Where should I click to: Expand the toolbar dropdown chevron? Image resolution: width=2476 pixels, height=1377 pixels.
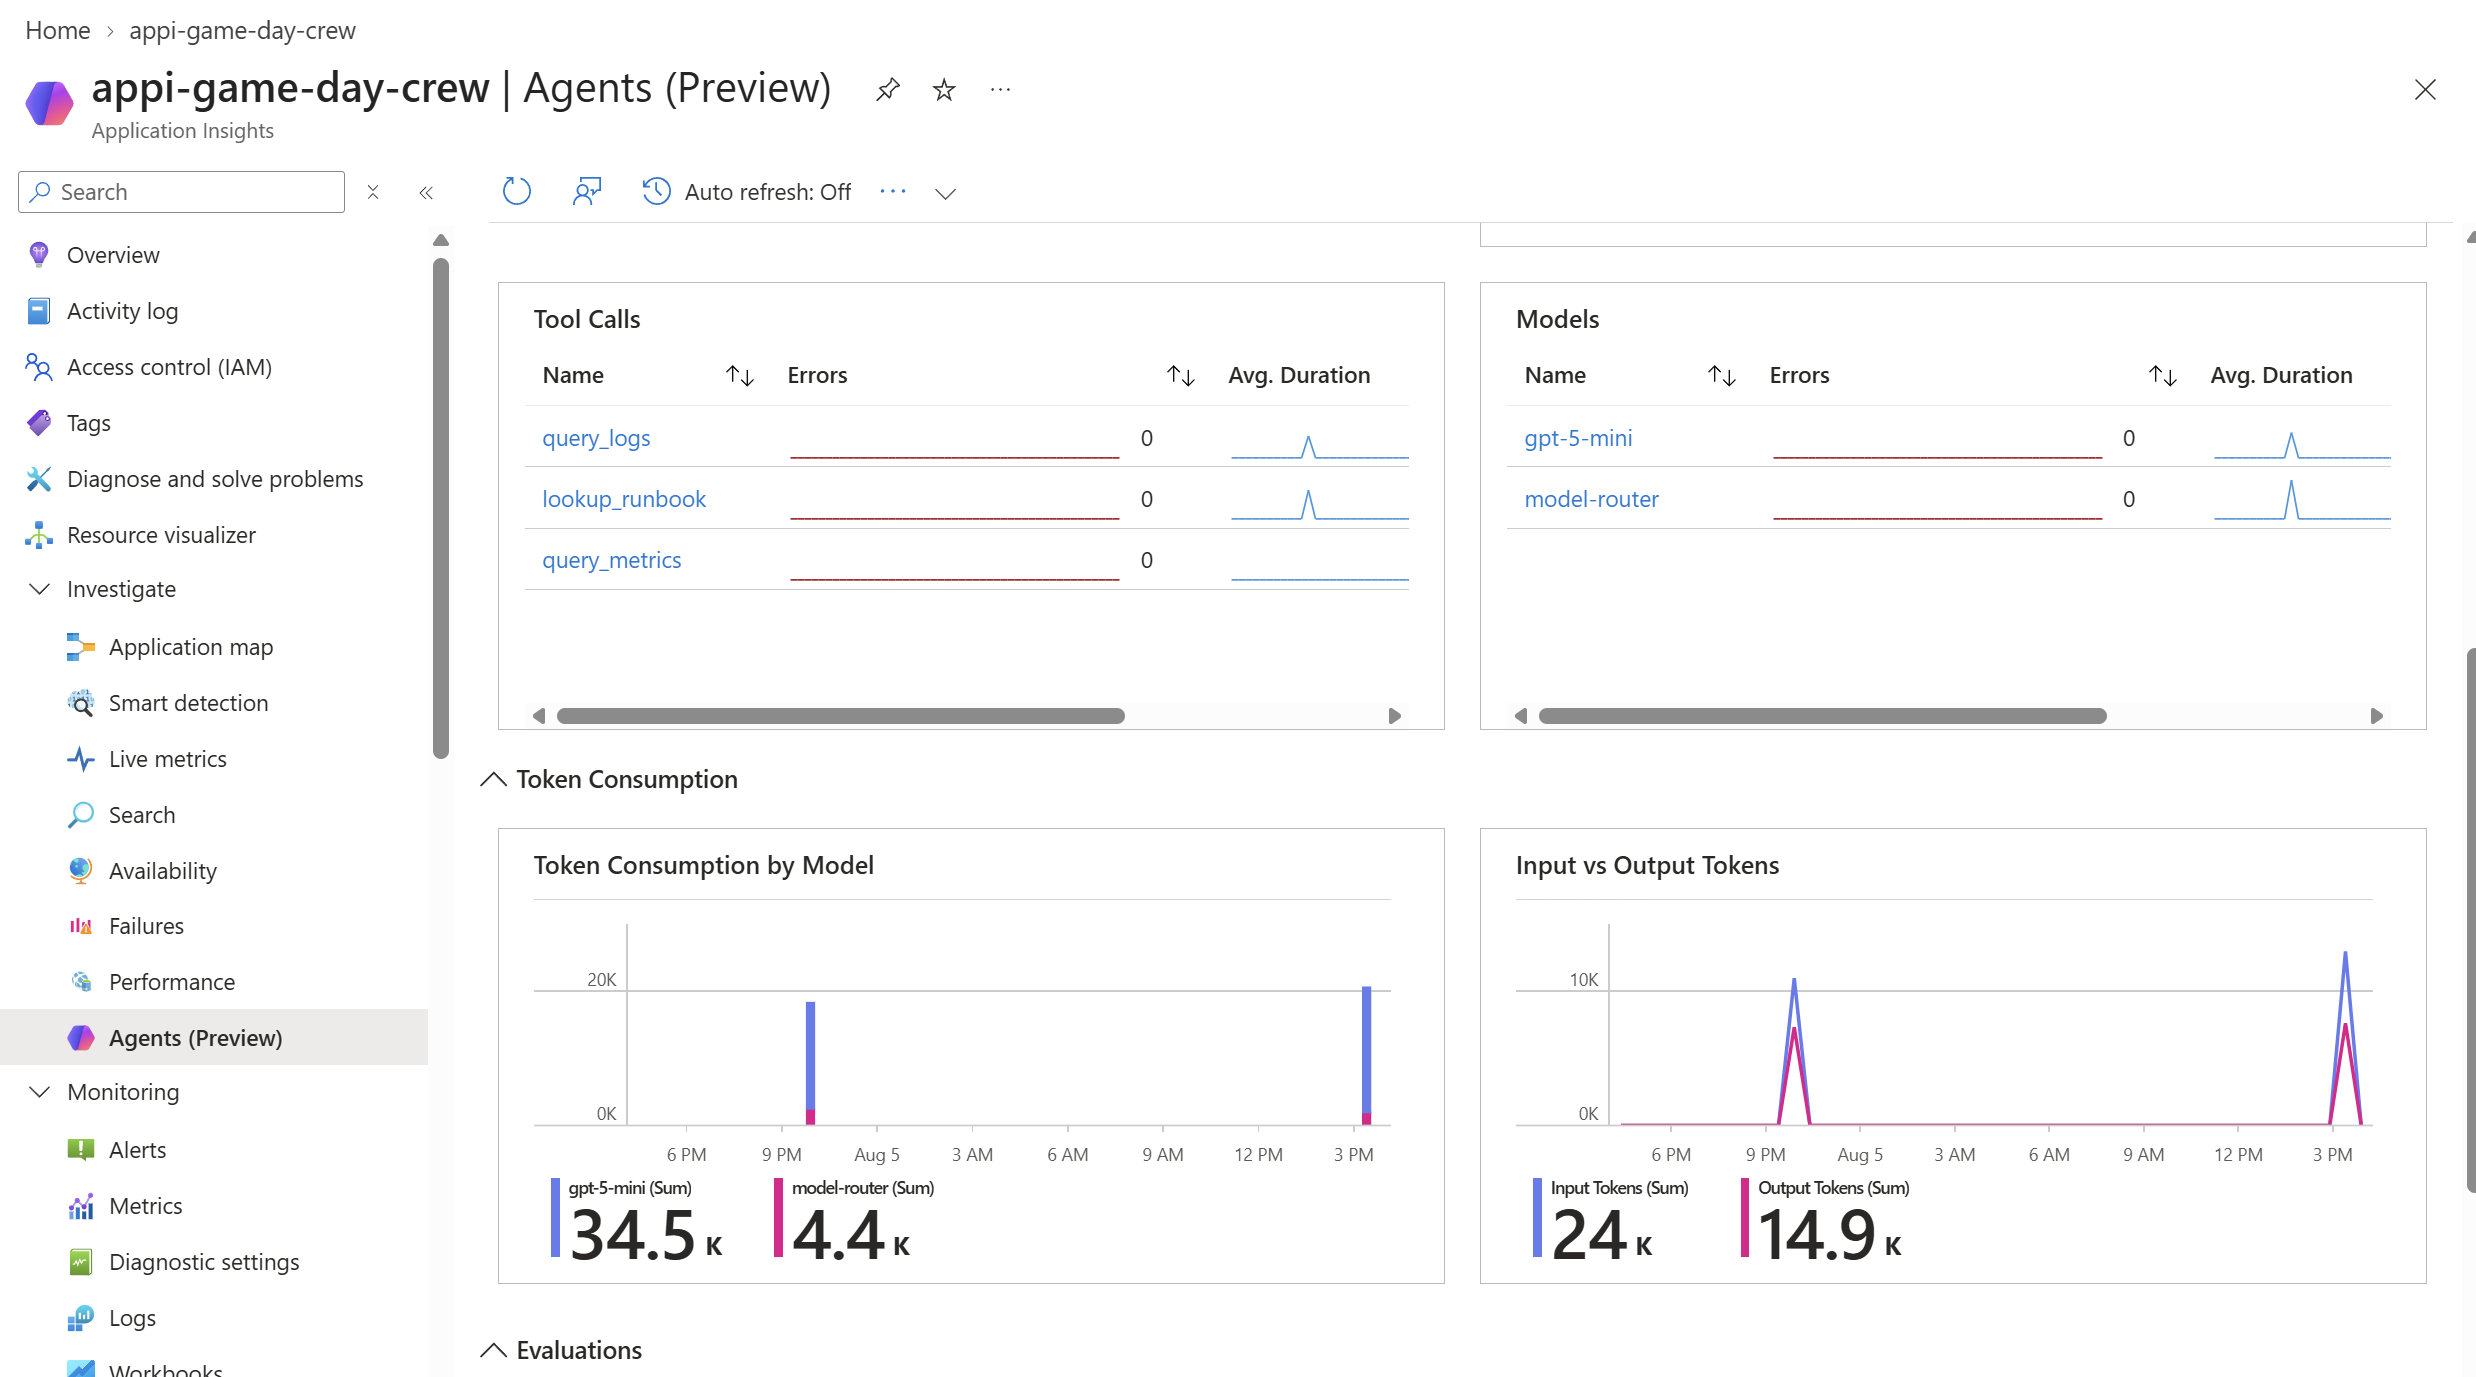[x=945, y=193]
